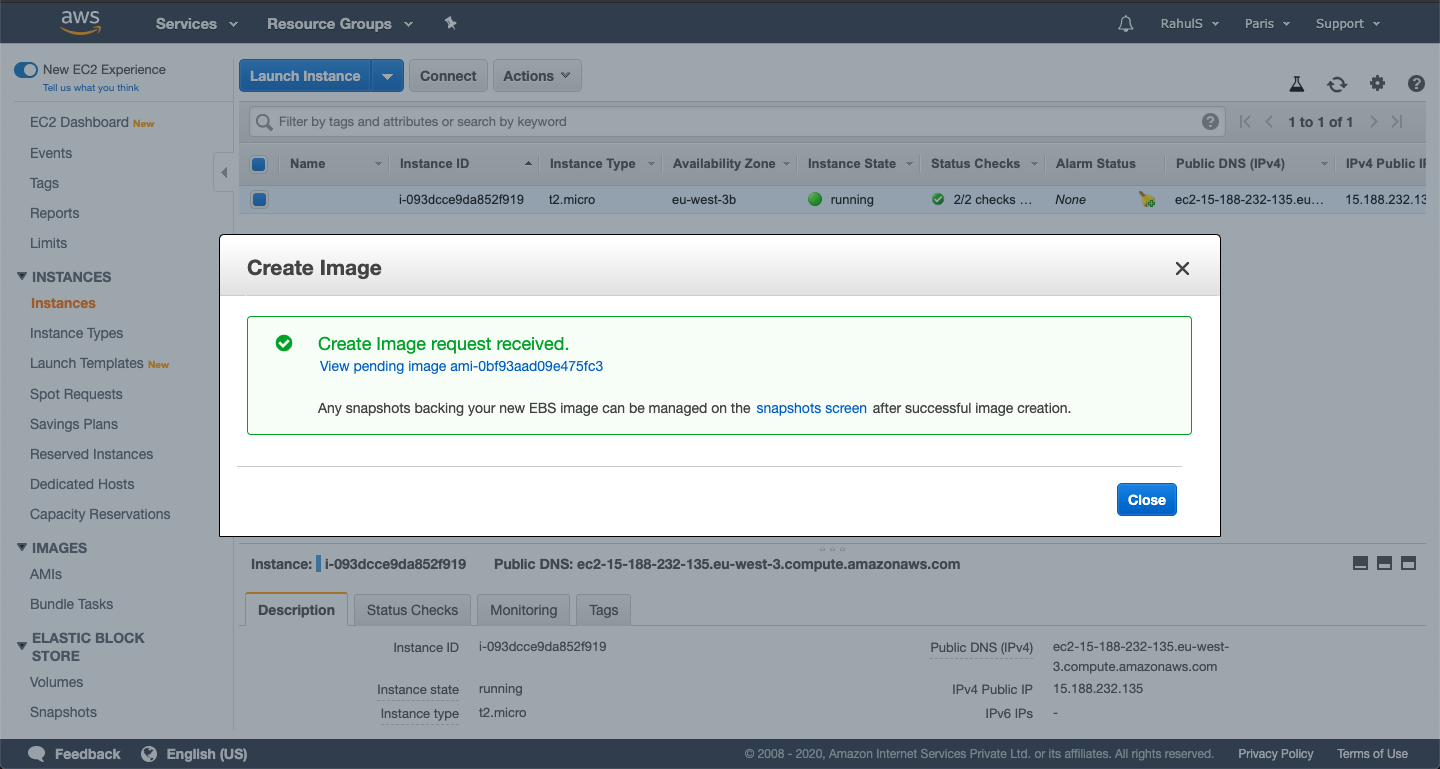View pending image ami-0bf93aad09e475fc3
Viewport: 1440px width, 769px height.
pyautogui.click(x=461, y=366)
